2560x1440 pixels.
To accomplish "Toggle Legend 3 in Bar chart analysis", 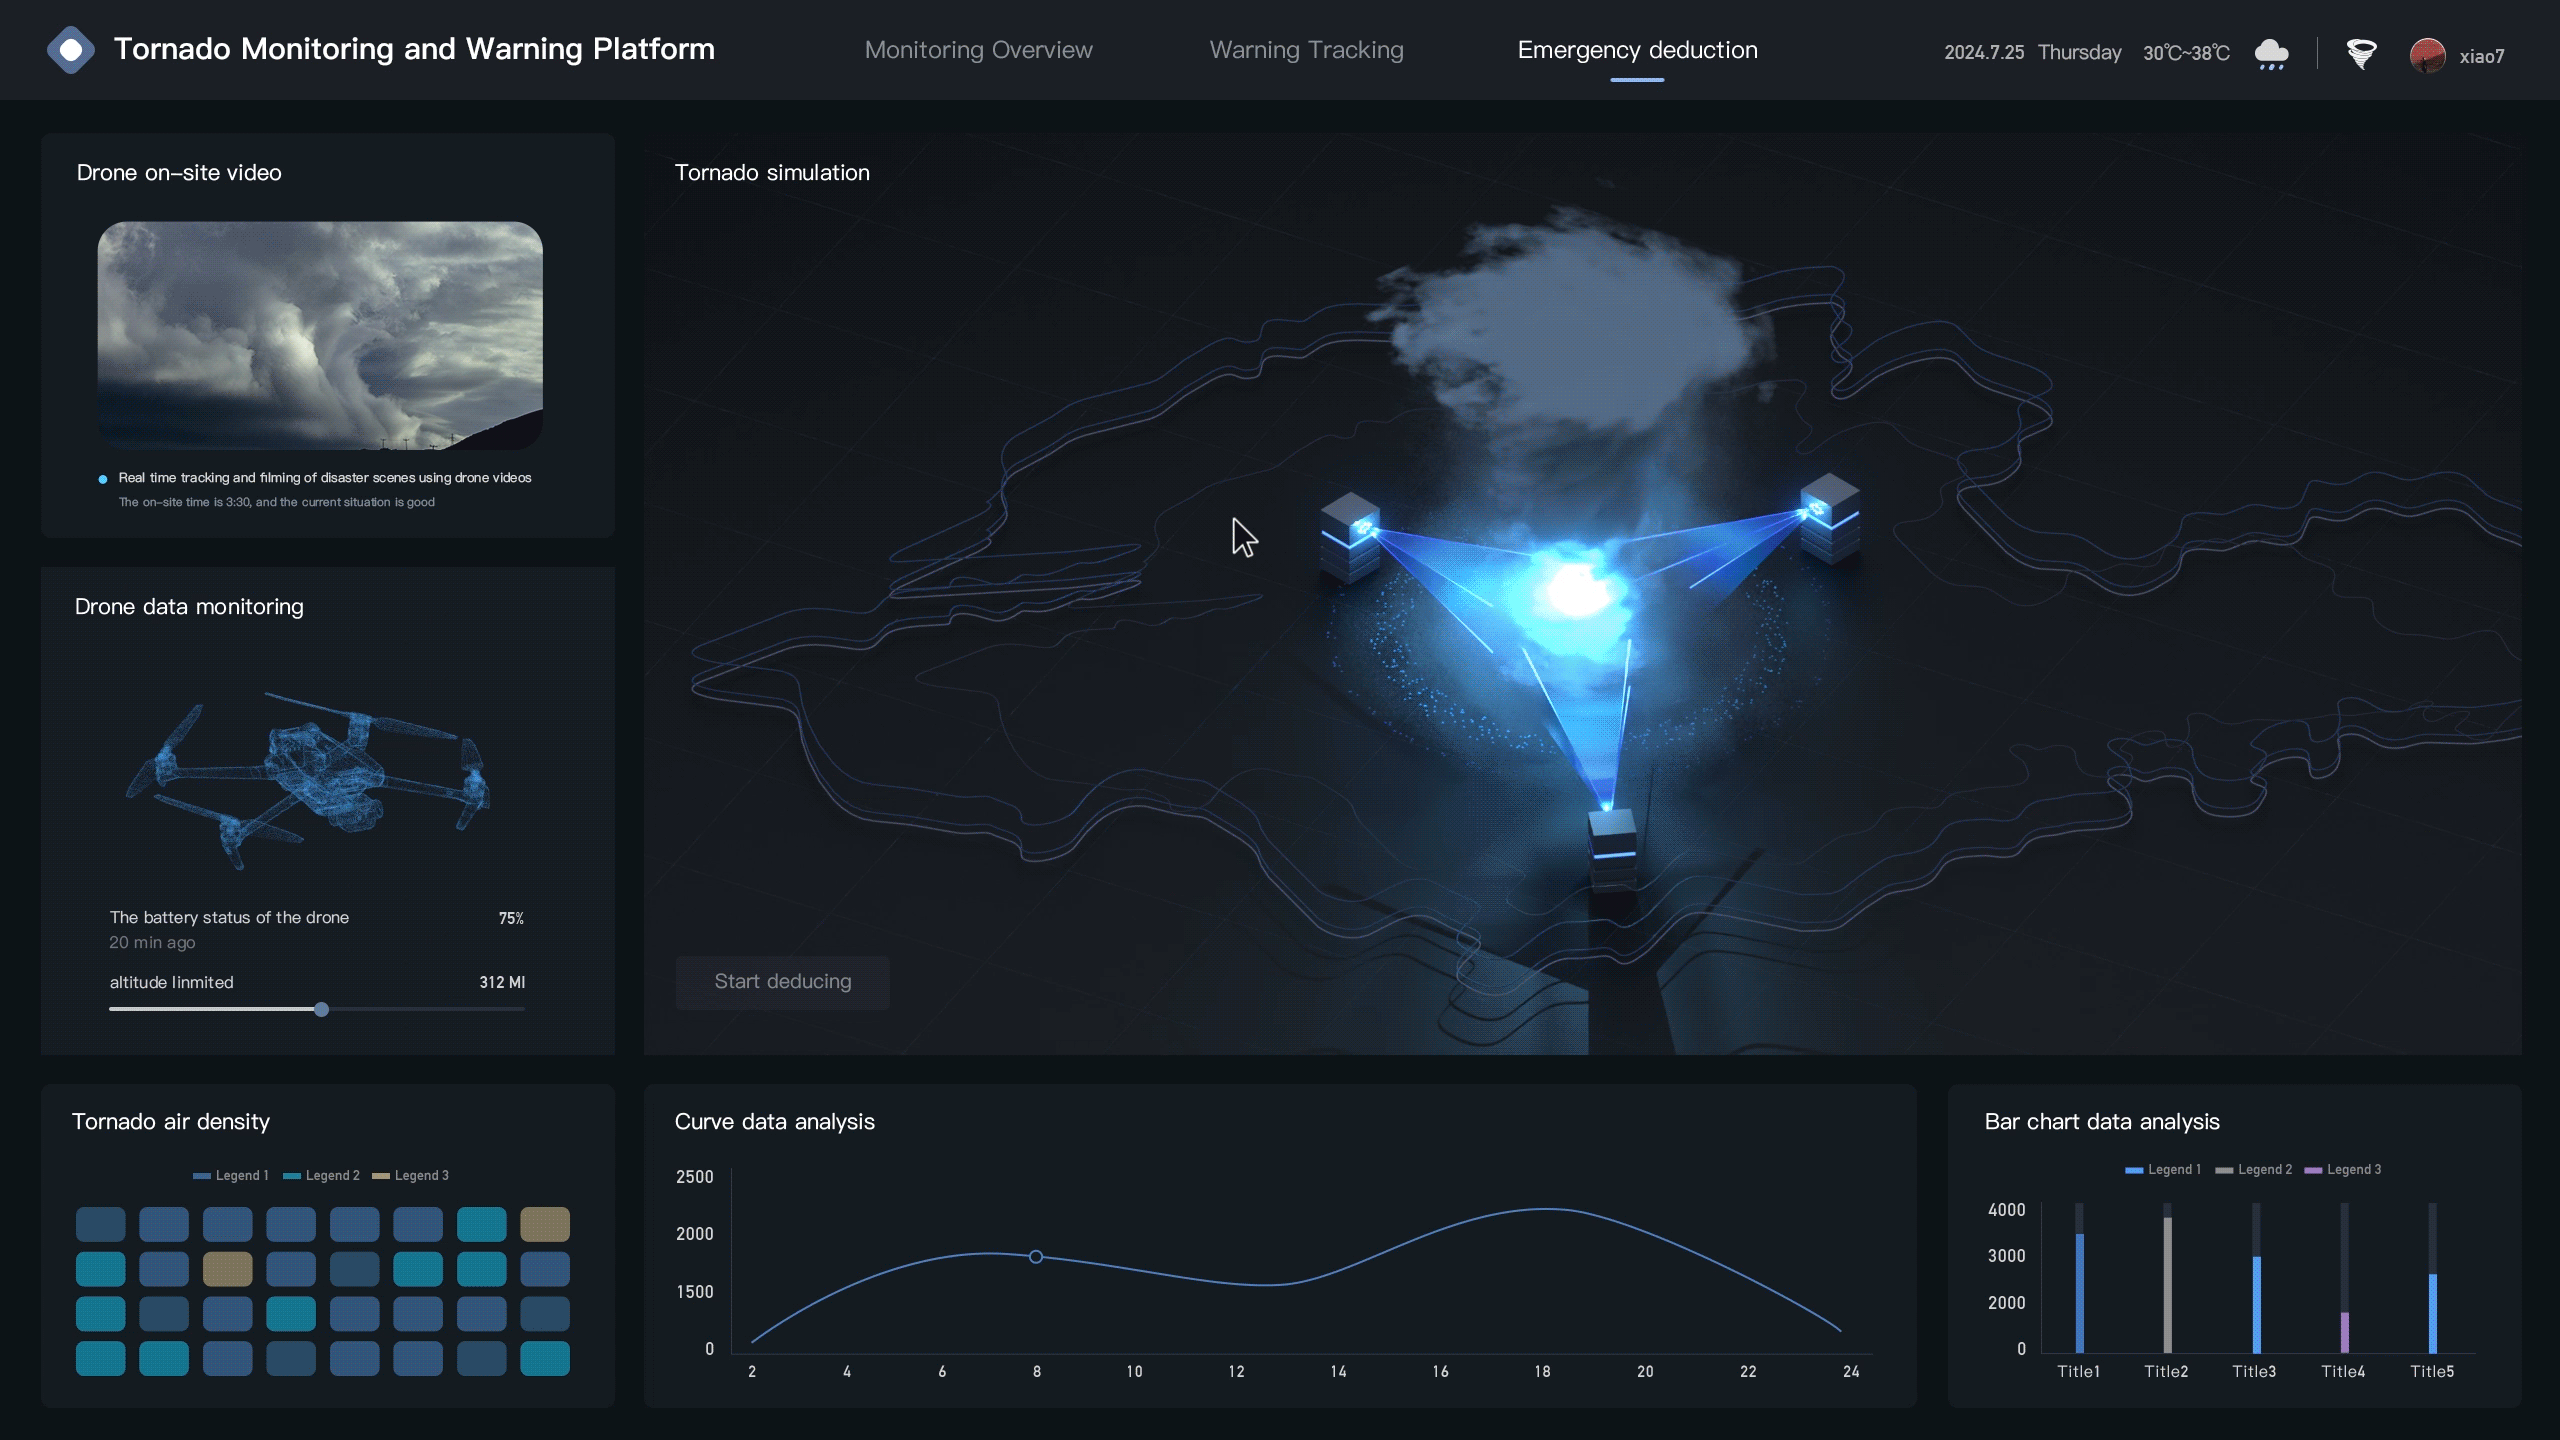I will click(2343, 1169).
